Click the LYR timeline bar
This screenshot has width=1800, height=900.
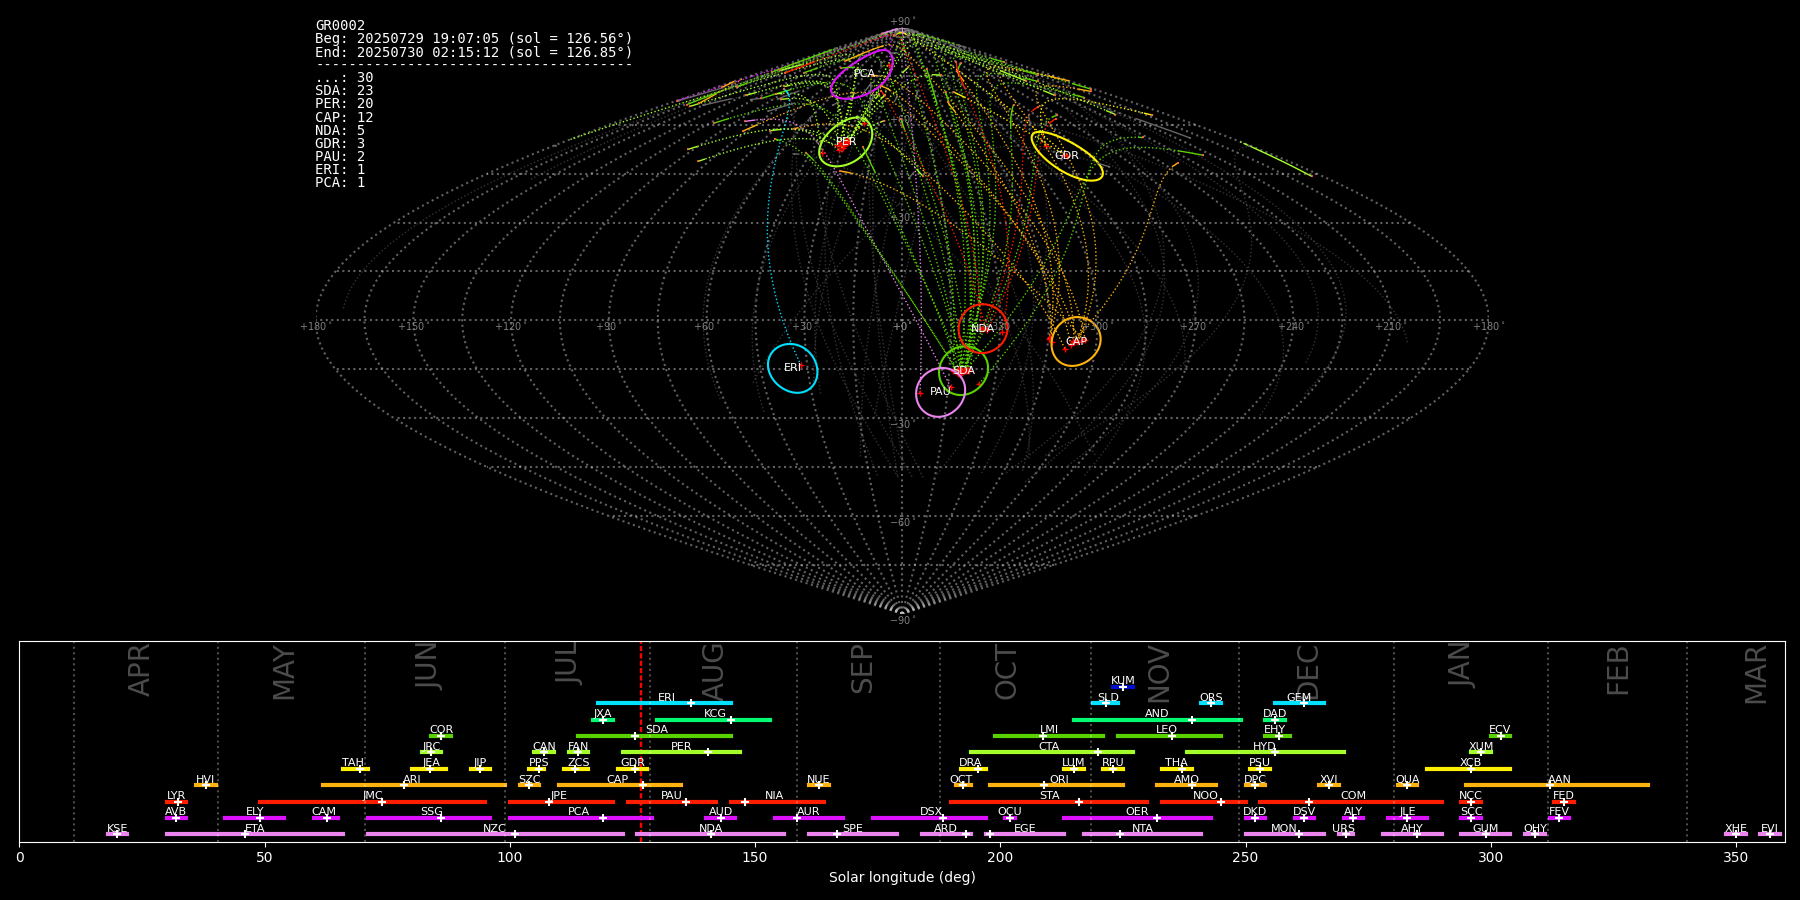click(176, 802)
